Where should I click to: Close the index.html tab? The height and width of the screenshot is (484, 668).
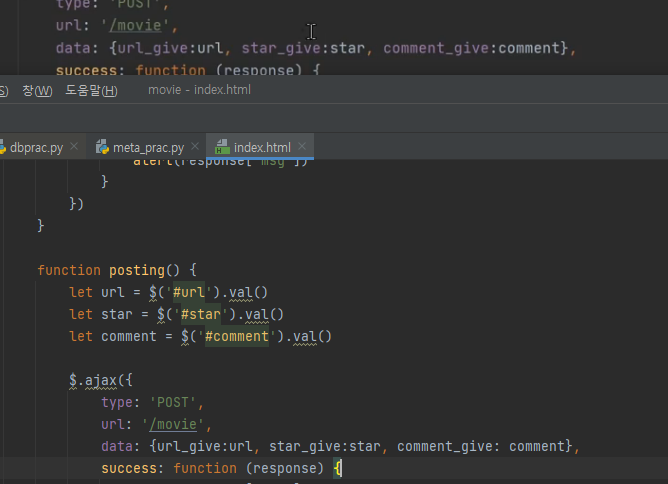click(x=302, y=146)
